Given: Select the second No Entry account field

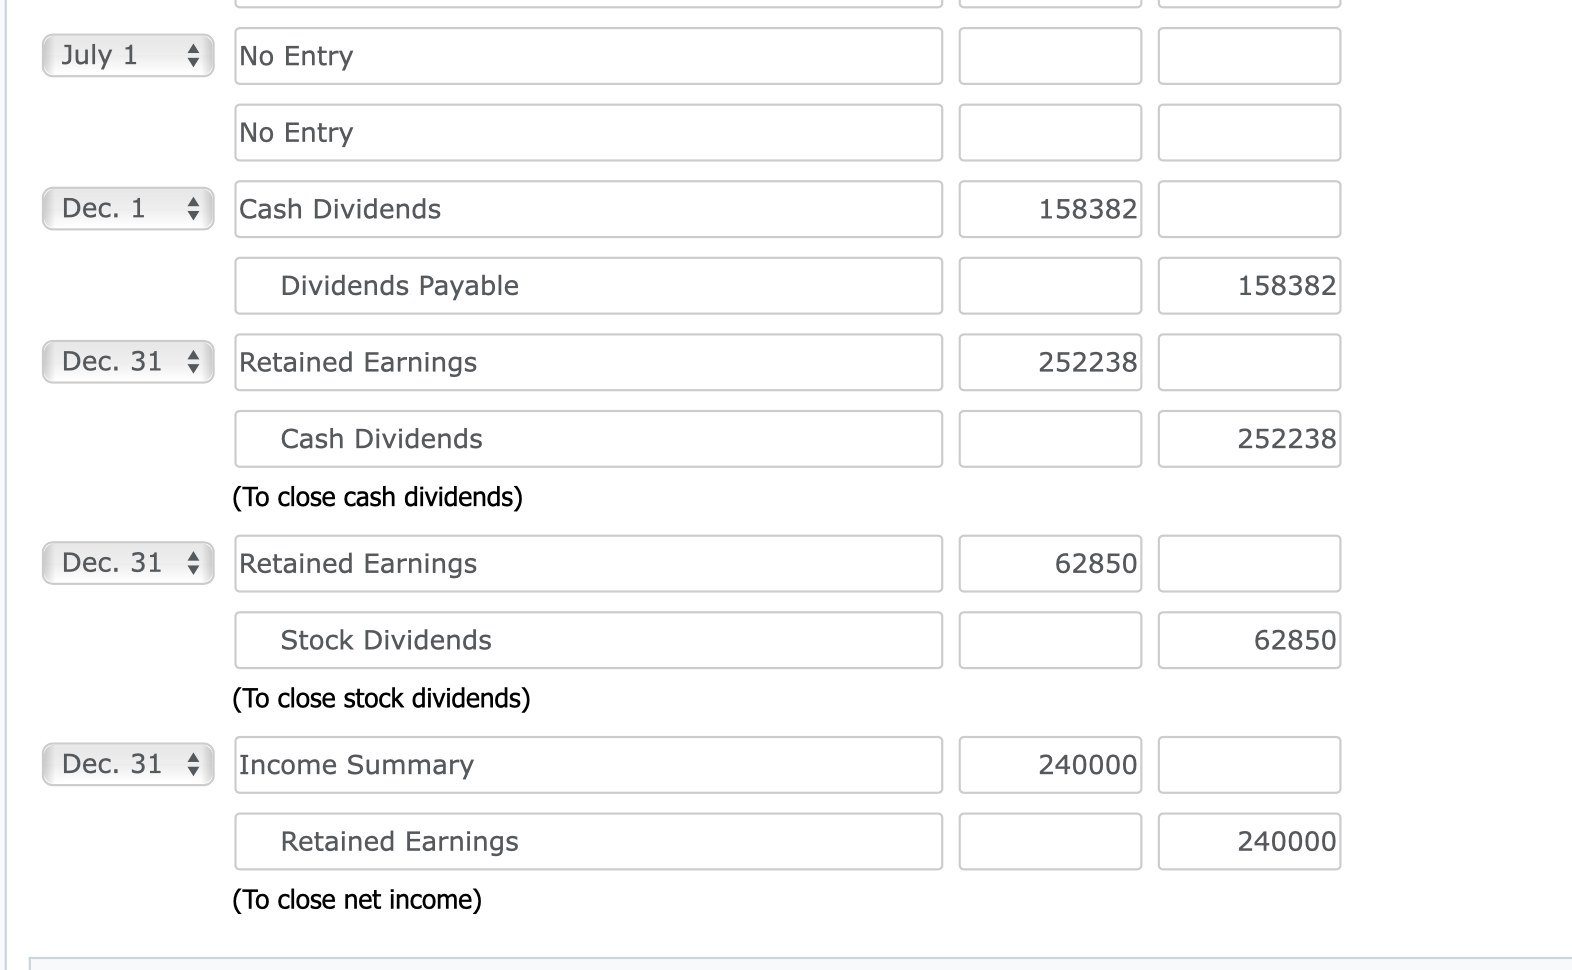Looking at the screenshot, I should [588, 132].
